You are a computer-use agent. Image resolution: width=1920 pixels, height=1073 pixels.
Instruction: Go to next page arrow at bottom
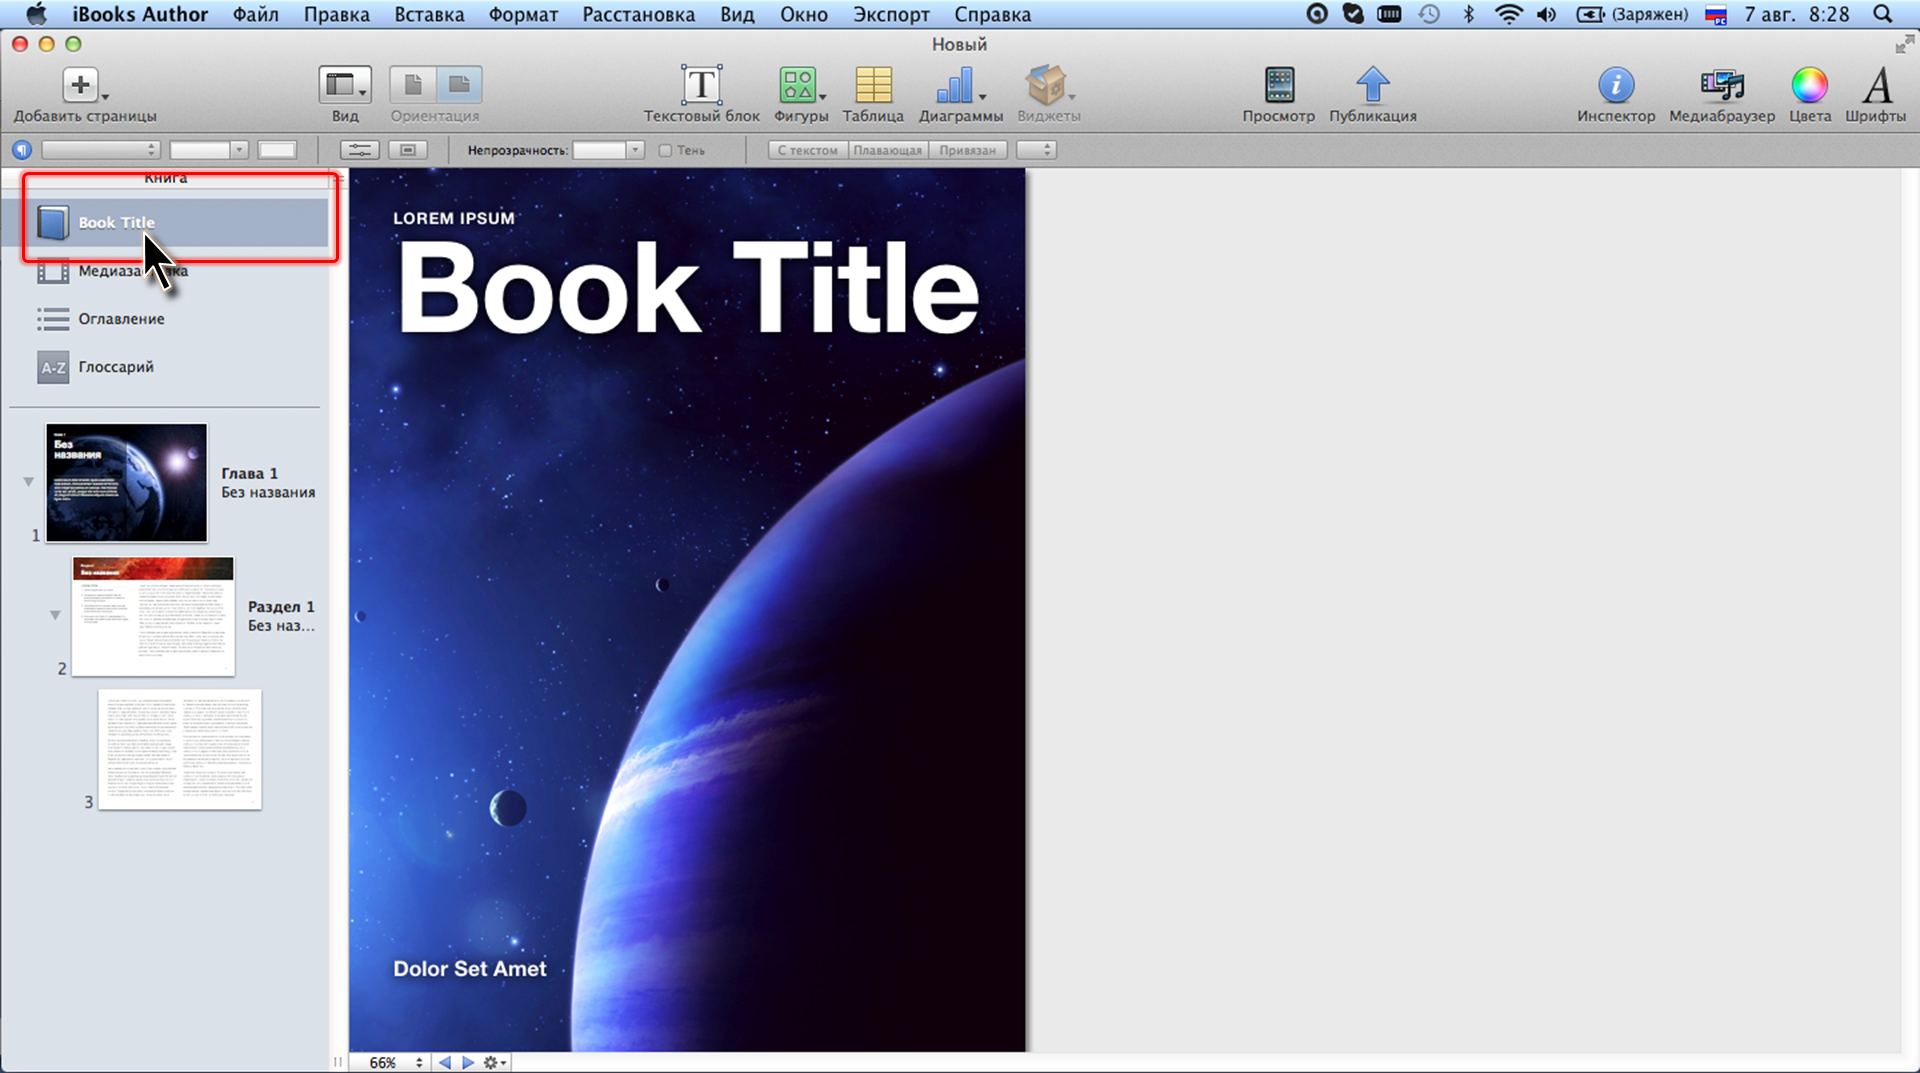click(x=467, y=1062)
